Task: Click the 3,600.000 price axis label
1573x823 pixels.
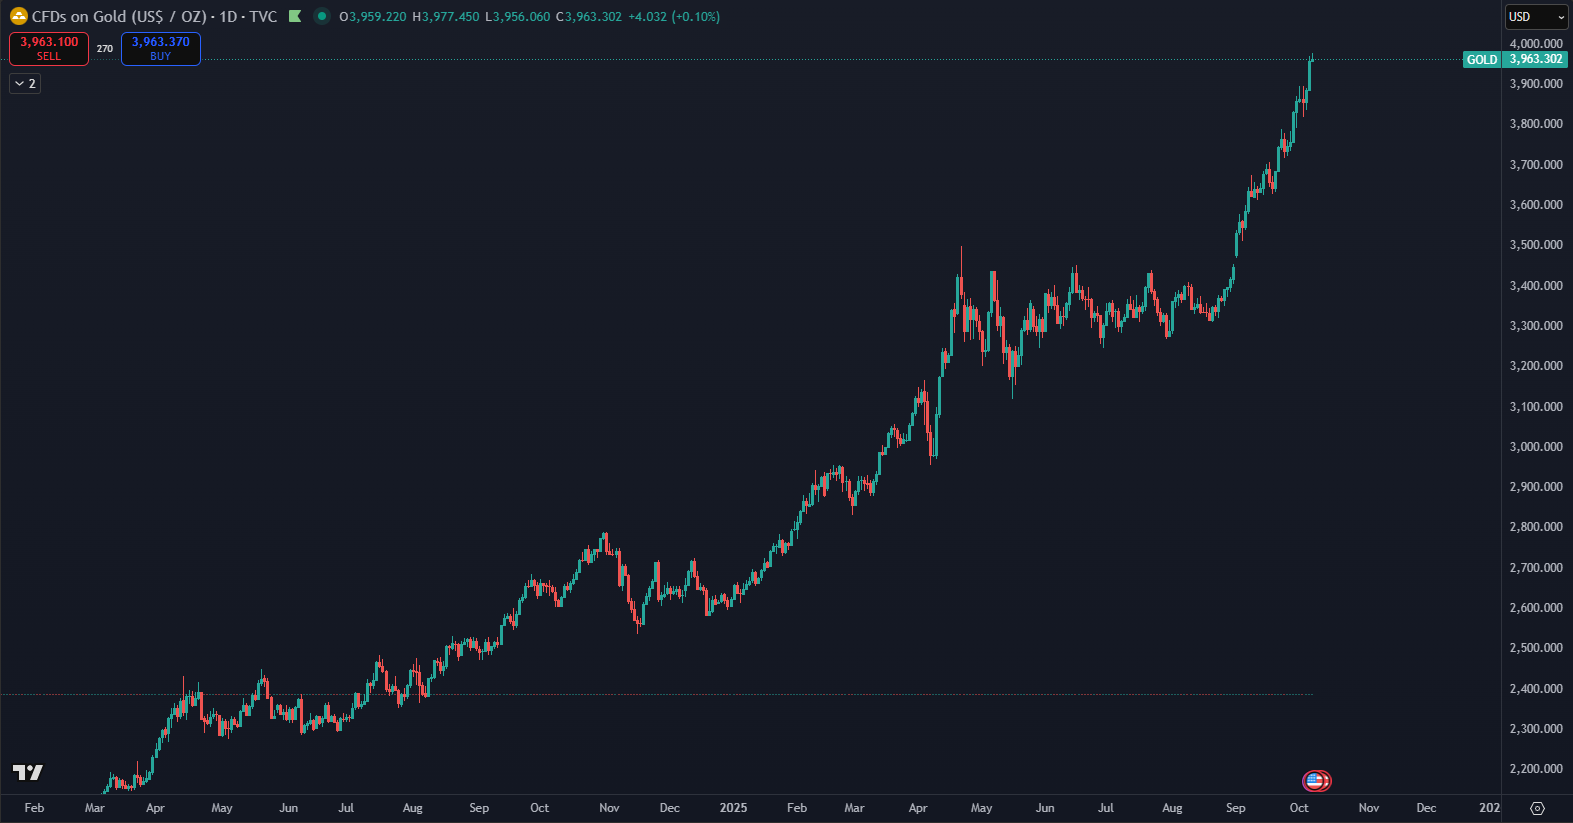Action: click(x=1536, y=205)
